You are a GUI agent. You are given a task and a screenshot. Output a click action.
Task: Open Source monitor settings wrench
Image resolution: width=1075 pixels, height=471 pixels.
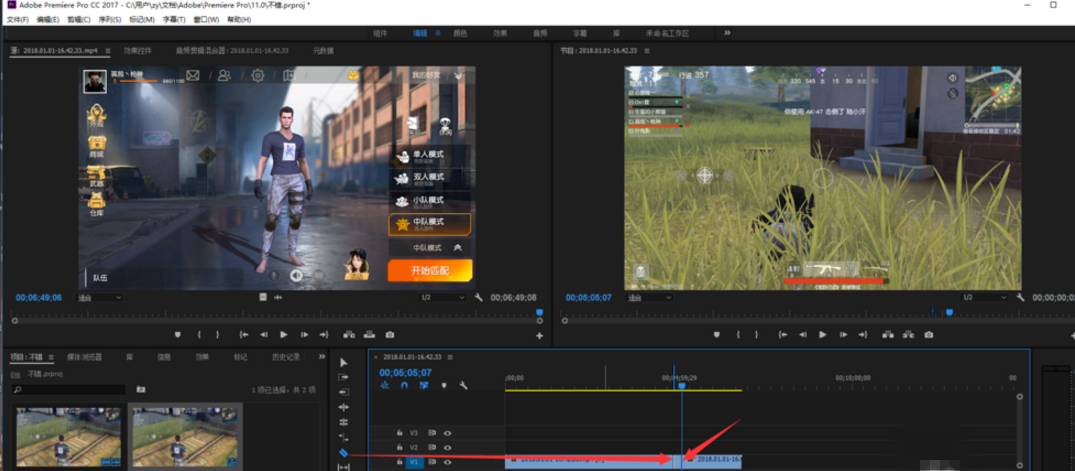pos(479,297)
